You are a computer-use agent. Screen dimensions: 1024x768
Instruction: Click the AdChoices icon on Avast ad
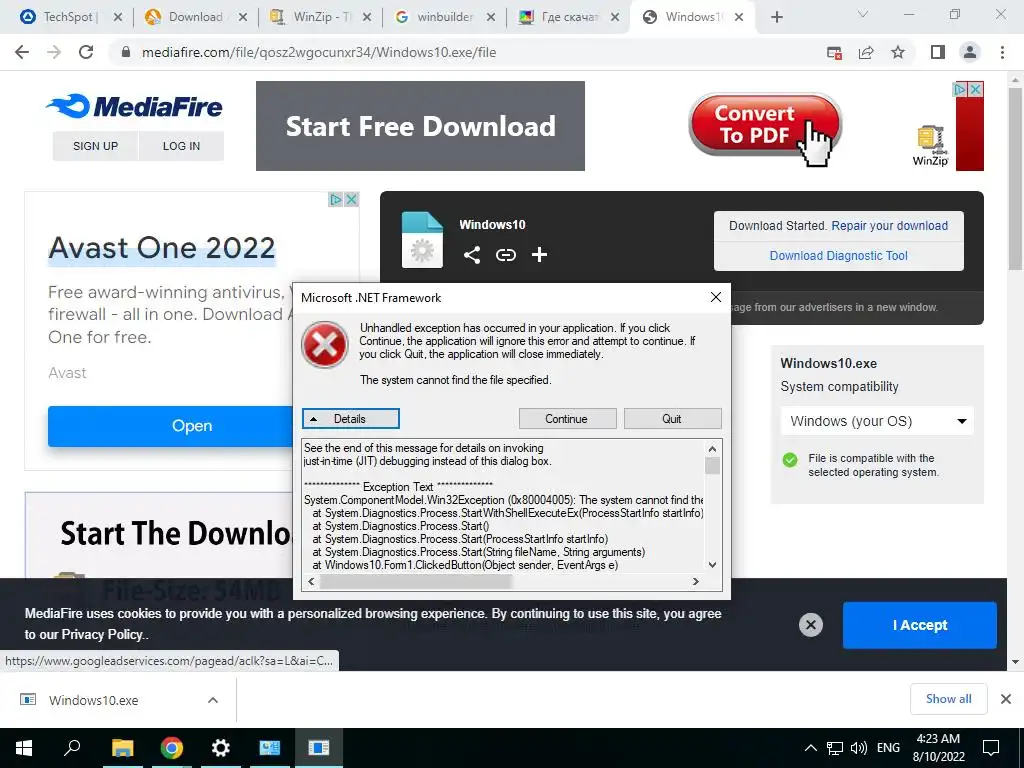point(336,199)
